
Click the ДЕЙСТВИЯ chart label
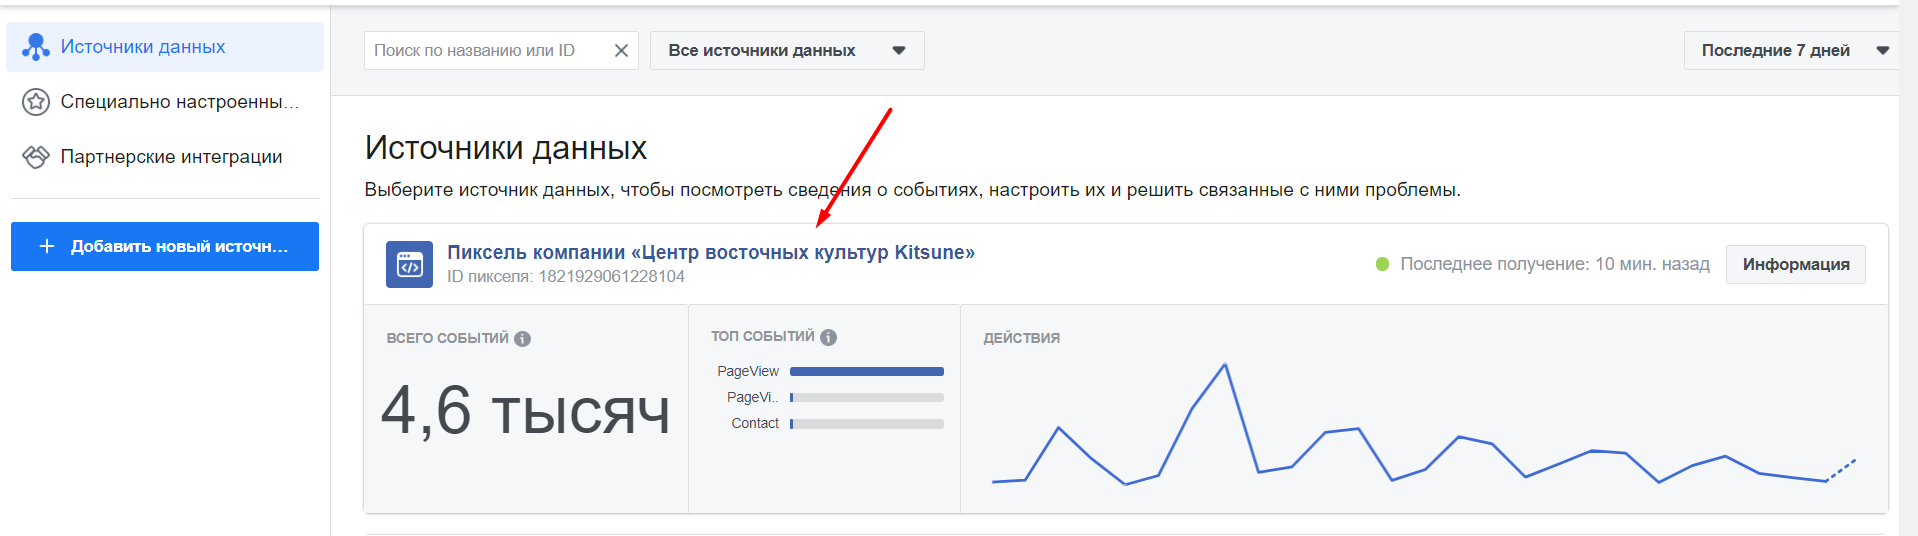[x=1022, y=338]
